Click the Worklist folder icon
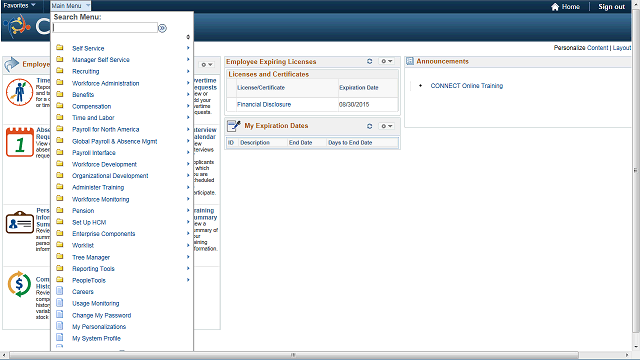The width and height of the screenshot is (640, 360). (x=60, y=245)
